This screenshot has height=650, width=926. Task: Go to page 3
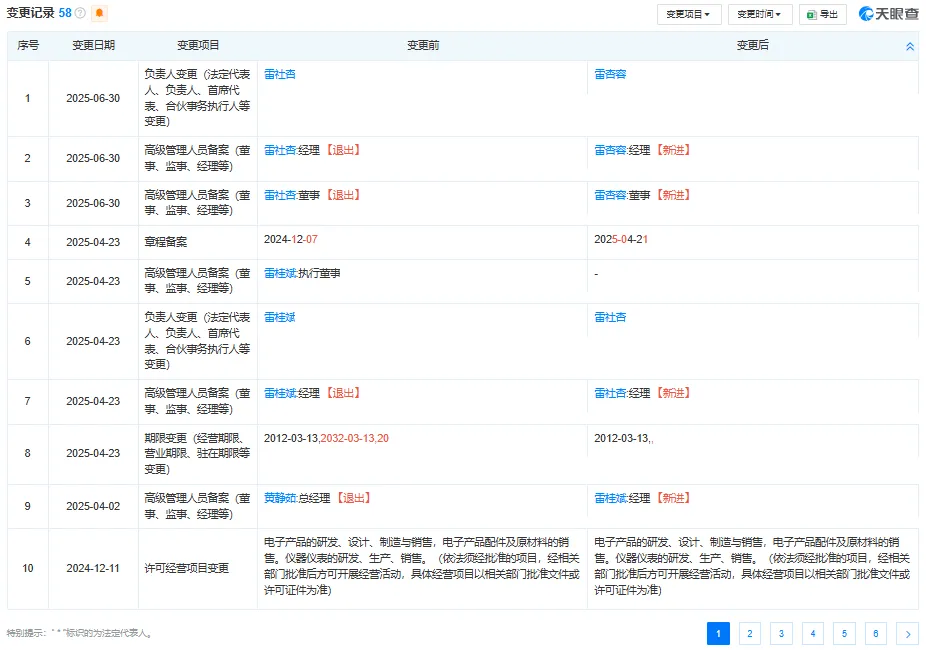[781, 633]
